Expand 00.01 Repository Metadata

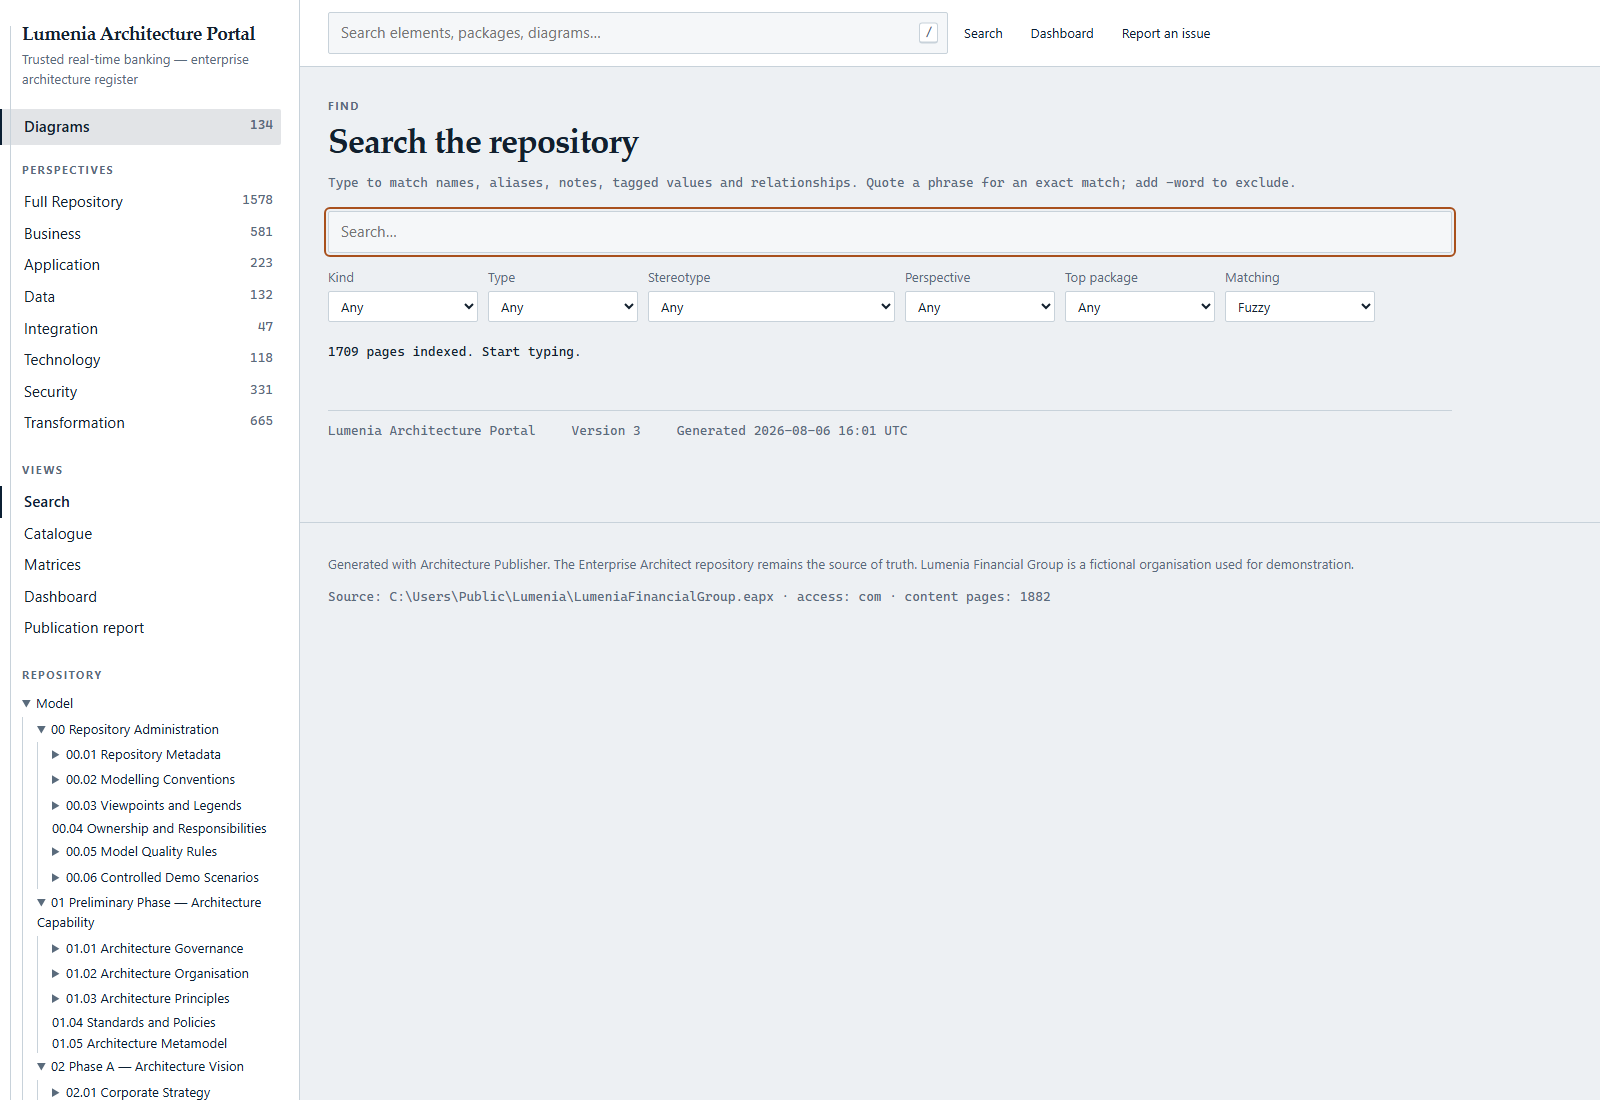pyautogui.click(x=56, y=755)
